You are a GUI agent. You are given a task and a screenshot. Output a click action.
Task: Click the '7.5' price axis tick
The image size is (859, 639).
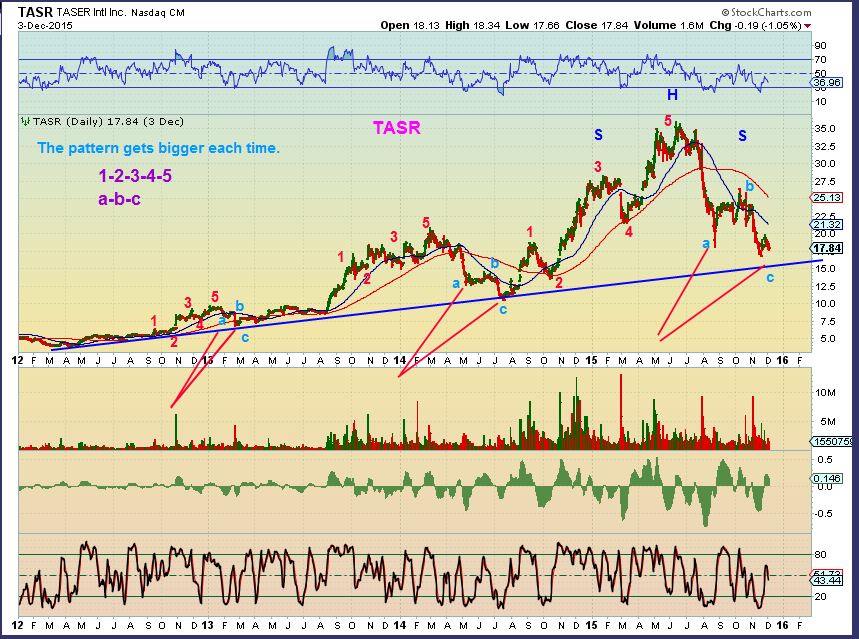tap(828, 321)
